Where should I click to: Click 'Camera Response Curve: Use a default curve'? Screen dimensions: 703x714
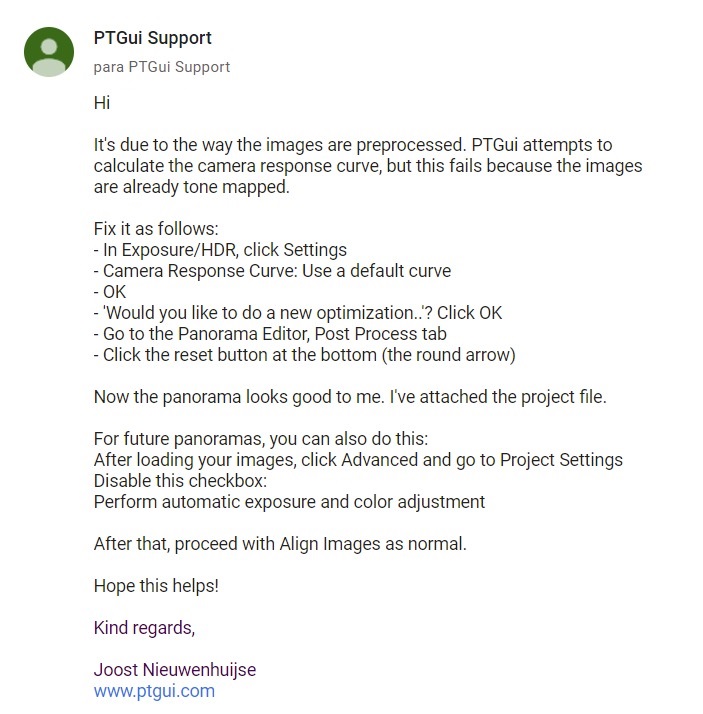click(272, 271)
